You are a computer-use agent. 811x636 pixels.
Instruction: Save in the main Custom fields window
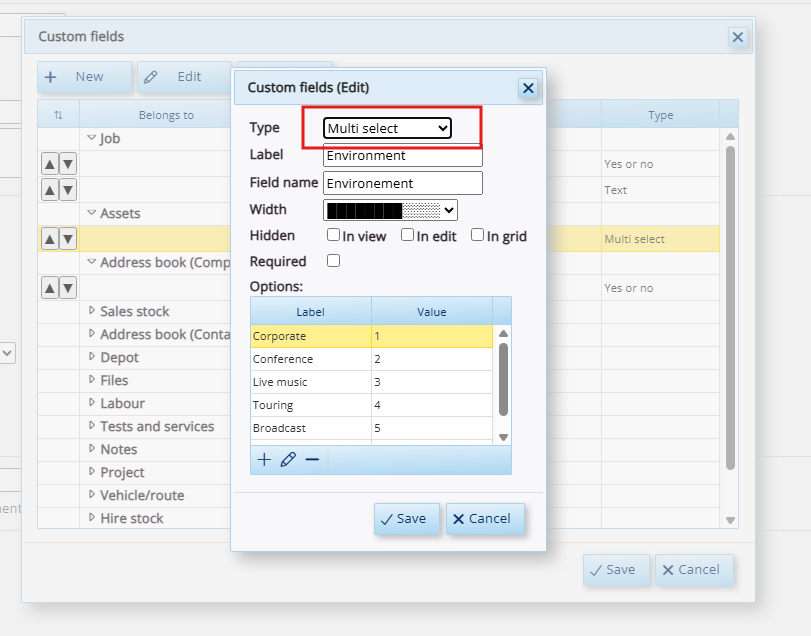616,570
